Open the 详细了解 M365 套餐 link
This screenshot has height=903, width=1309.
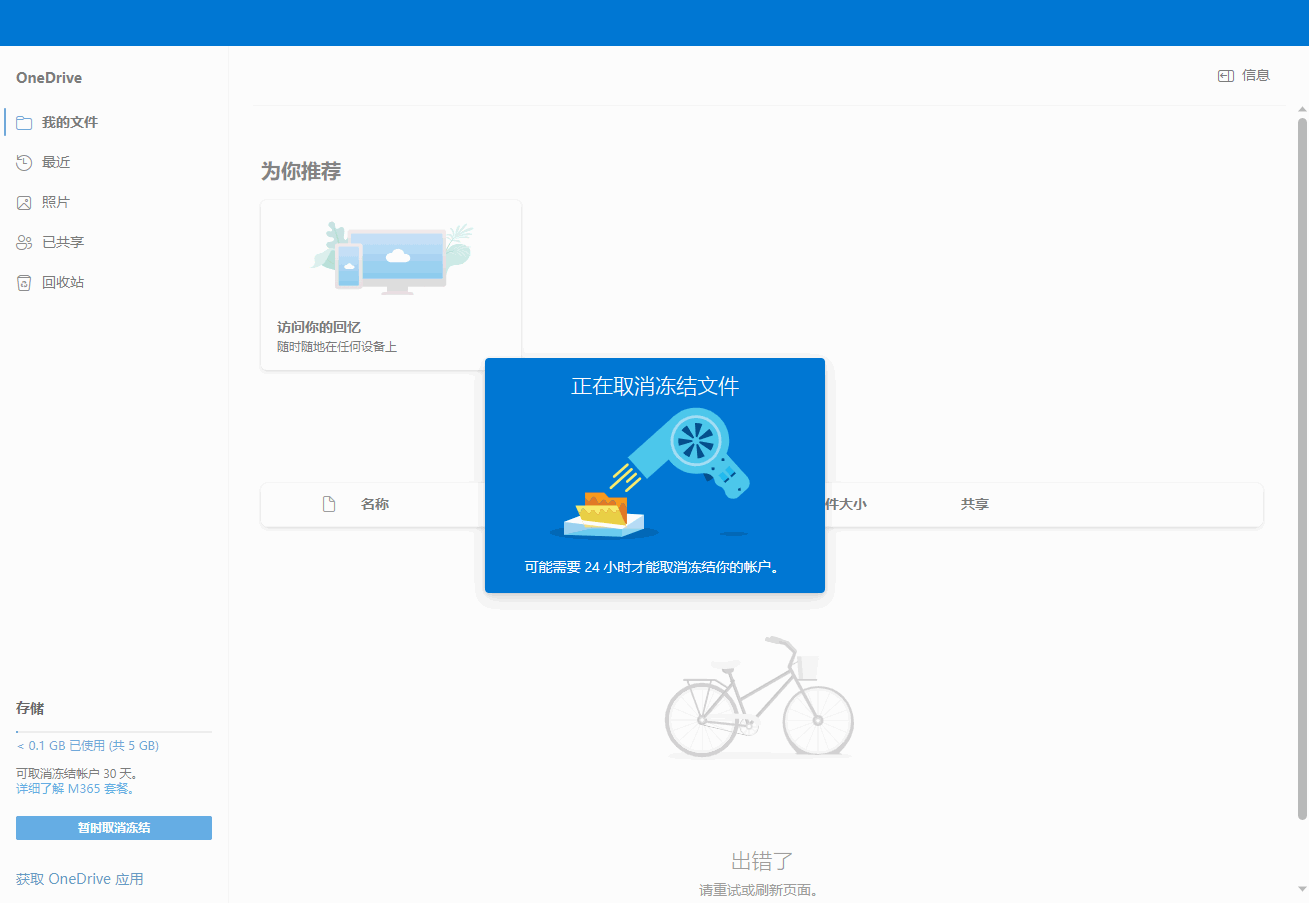coord(75,789)
